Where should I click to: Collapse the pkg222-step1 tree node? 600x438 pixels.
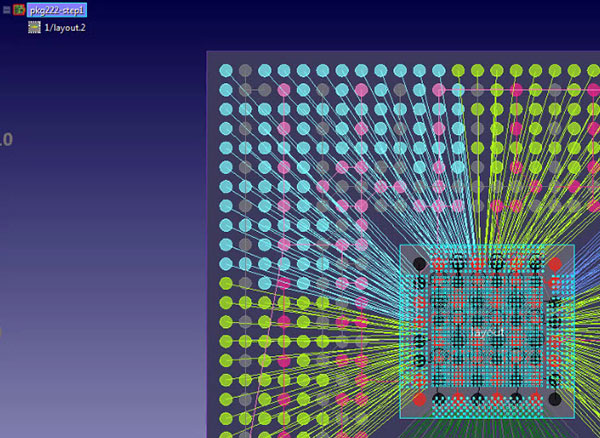point(6,10)
